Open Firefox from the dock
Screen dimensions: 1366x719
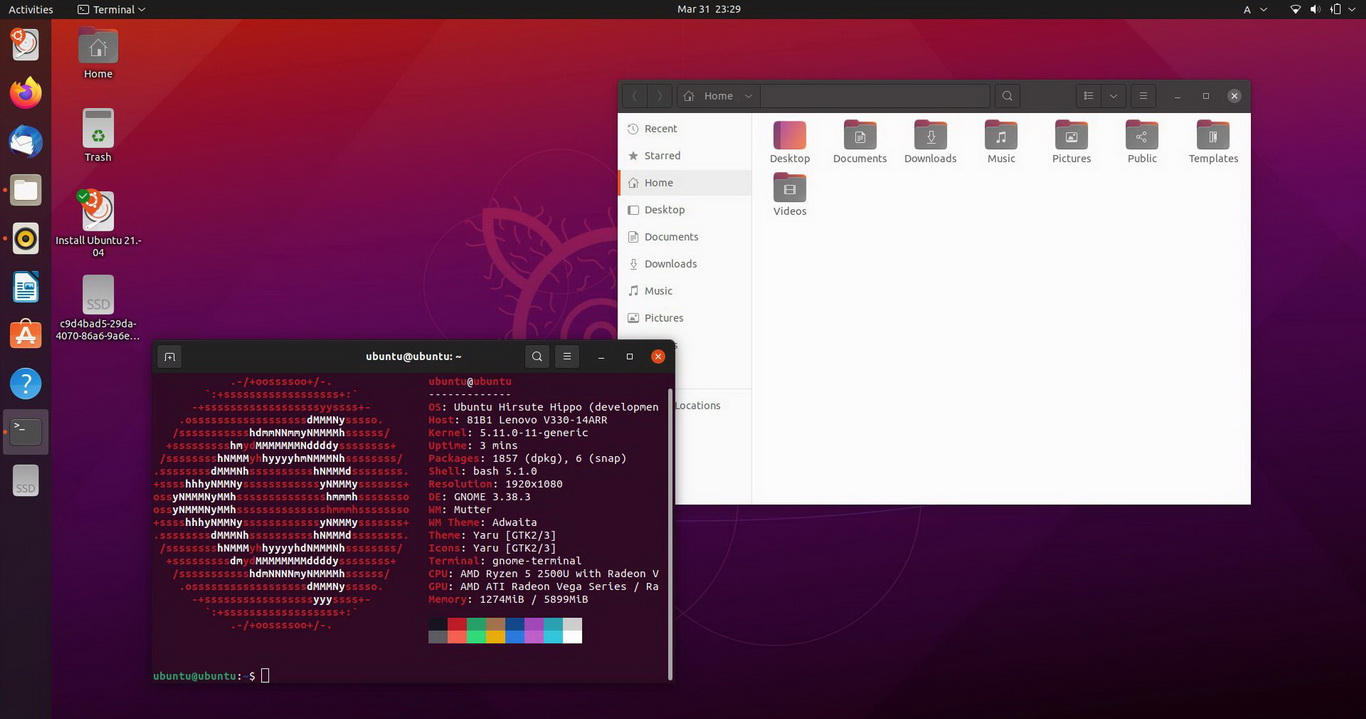click(x=26, y=93)
